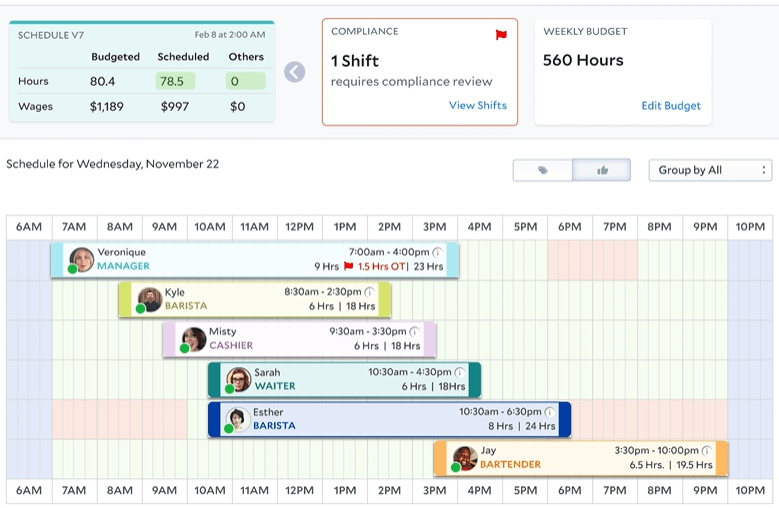This screenshot has height=508, width=779.
Task: Click the info icon on Kyle's shift
Action: (369, 292)
